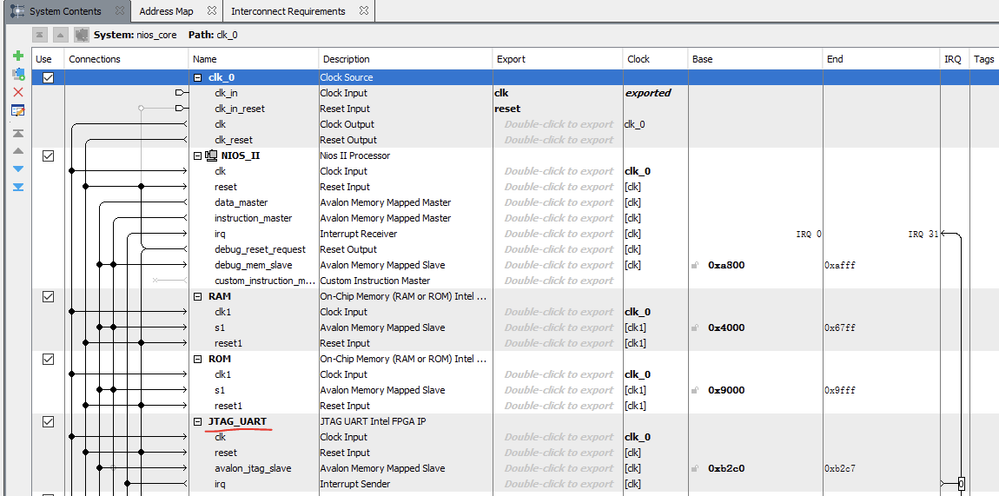999x496 pixels.
Task: Click the blue move to bottom icon
Action: coord(18,187)
